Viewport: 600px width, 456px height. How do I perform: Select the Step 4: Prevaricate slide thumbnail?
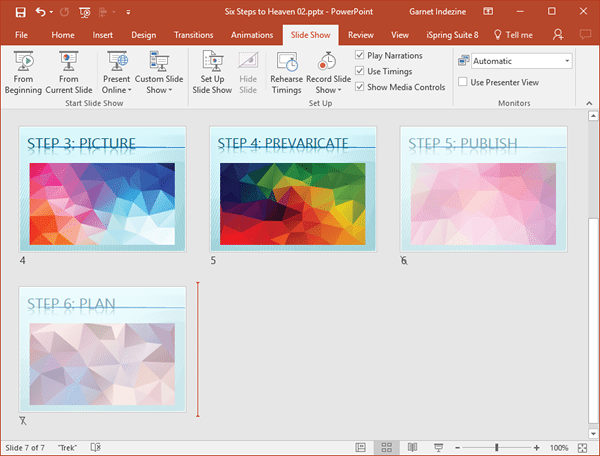[x=293, y=188]
